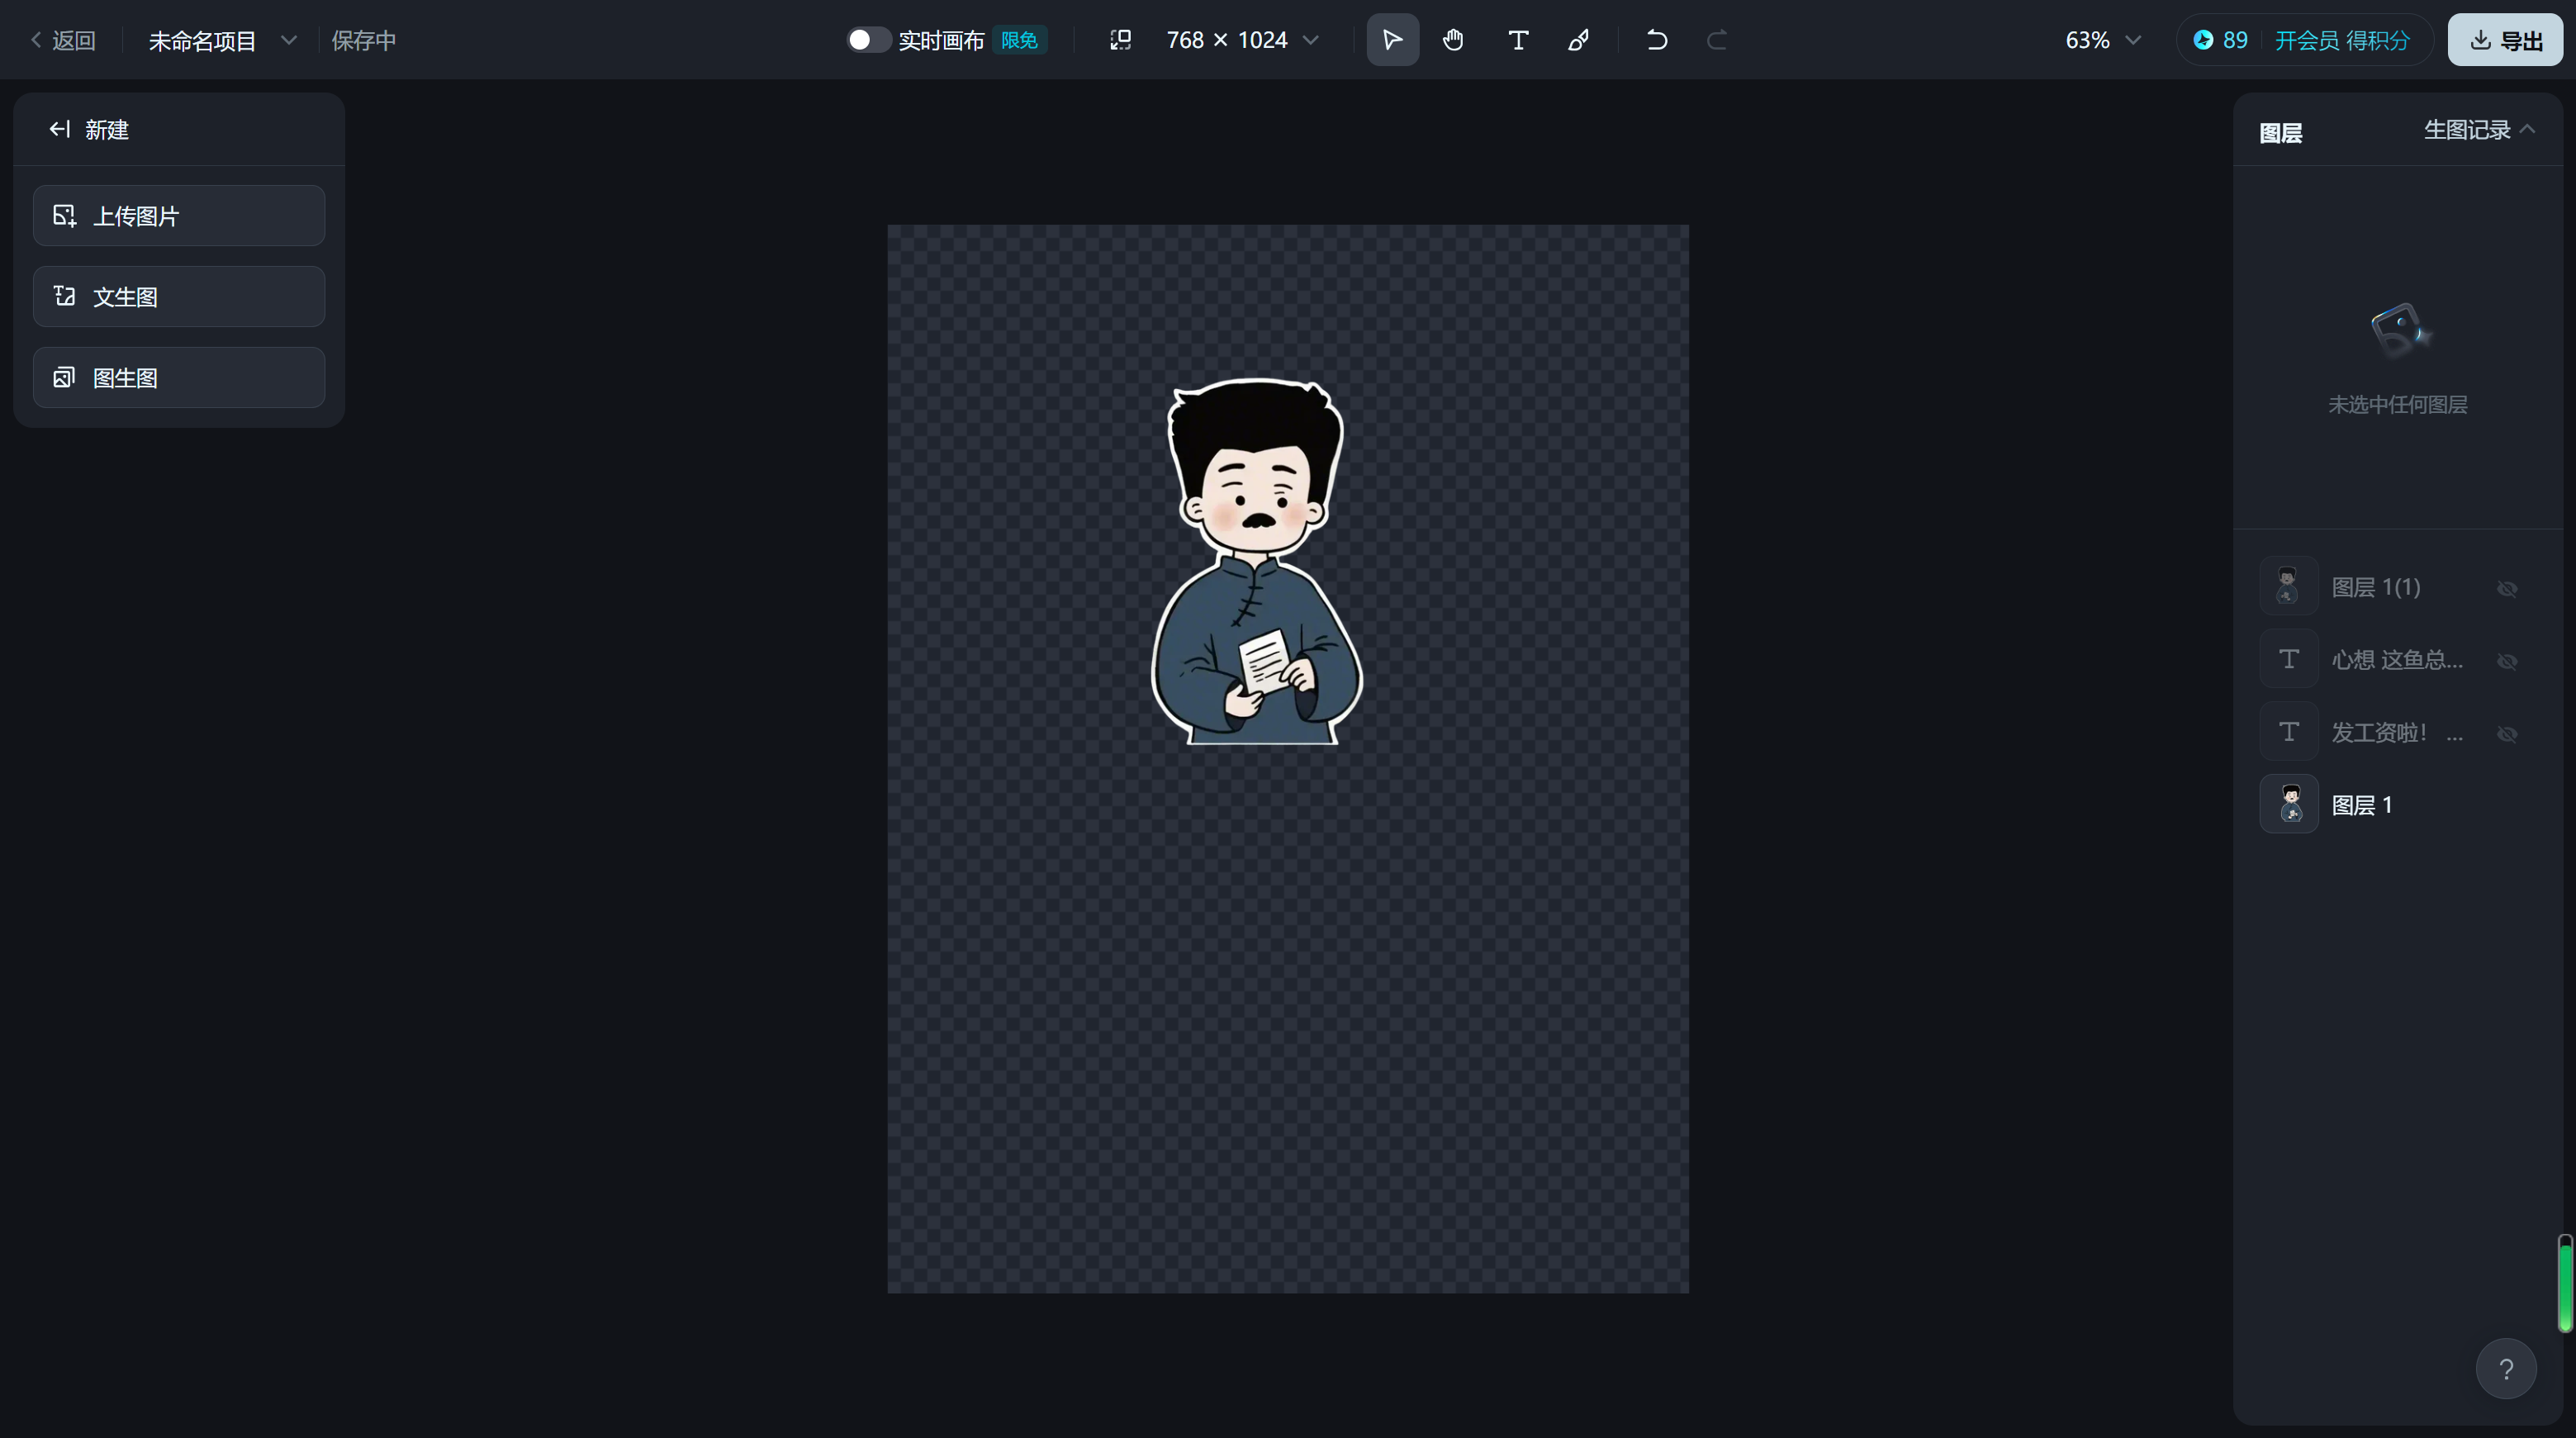Click the redo arrow

1716,40
